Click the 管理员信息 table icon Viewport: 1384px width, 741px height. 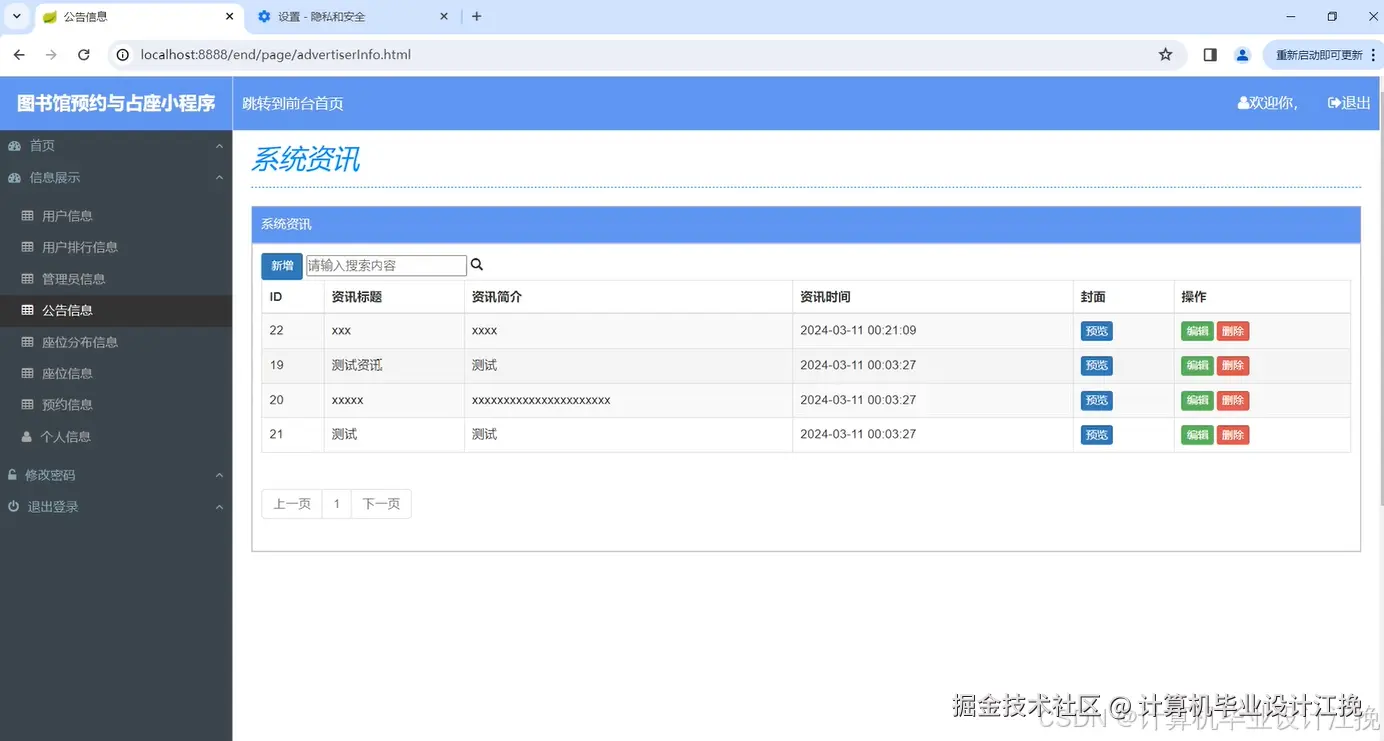click(x=28, y=278)
